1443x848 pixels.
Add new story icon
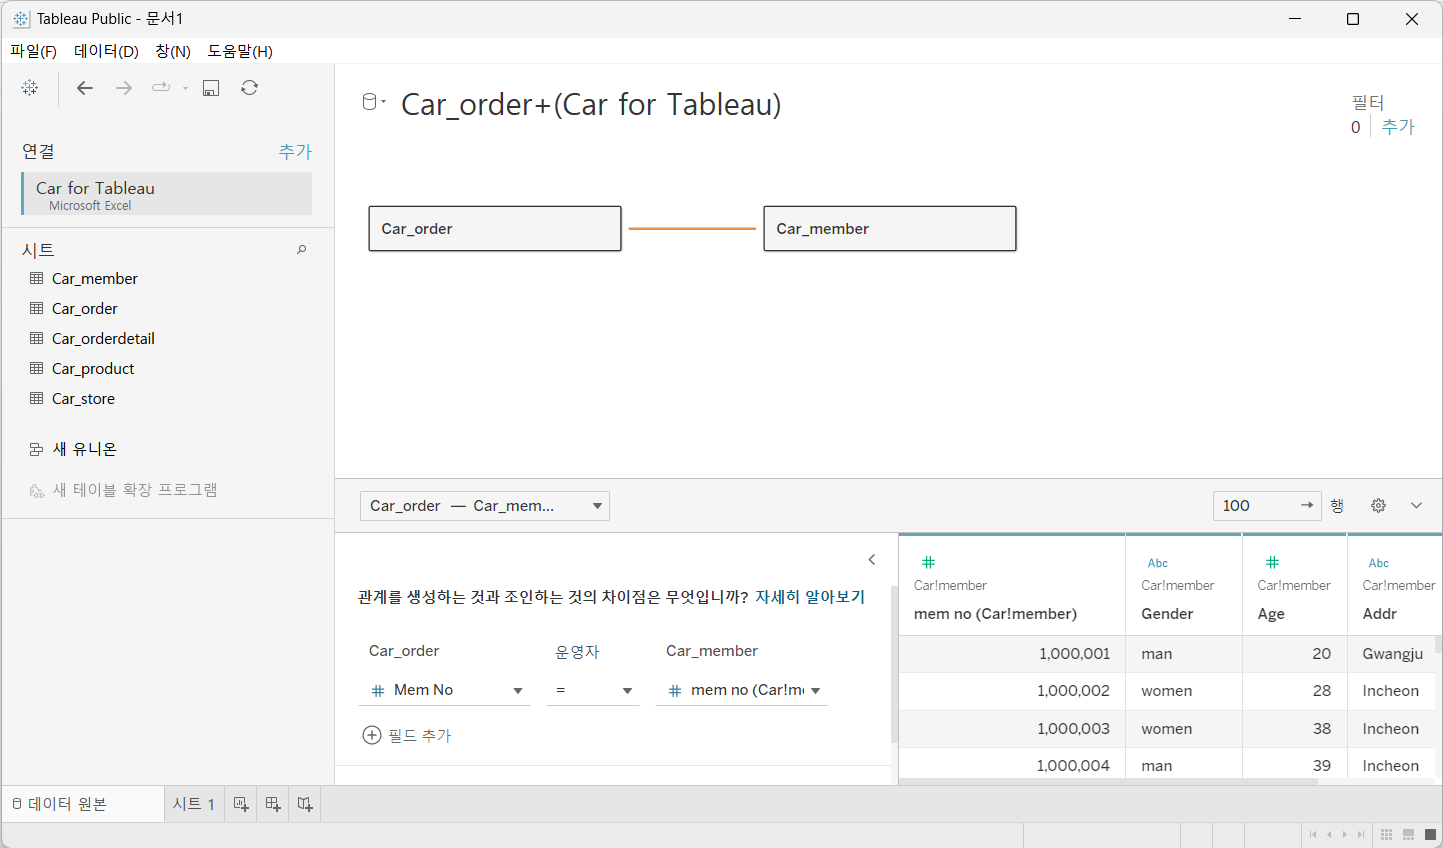tap(305, 804)
